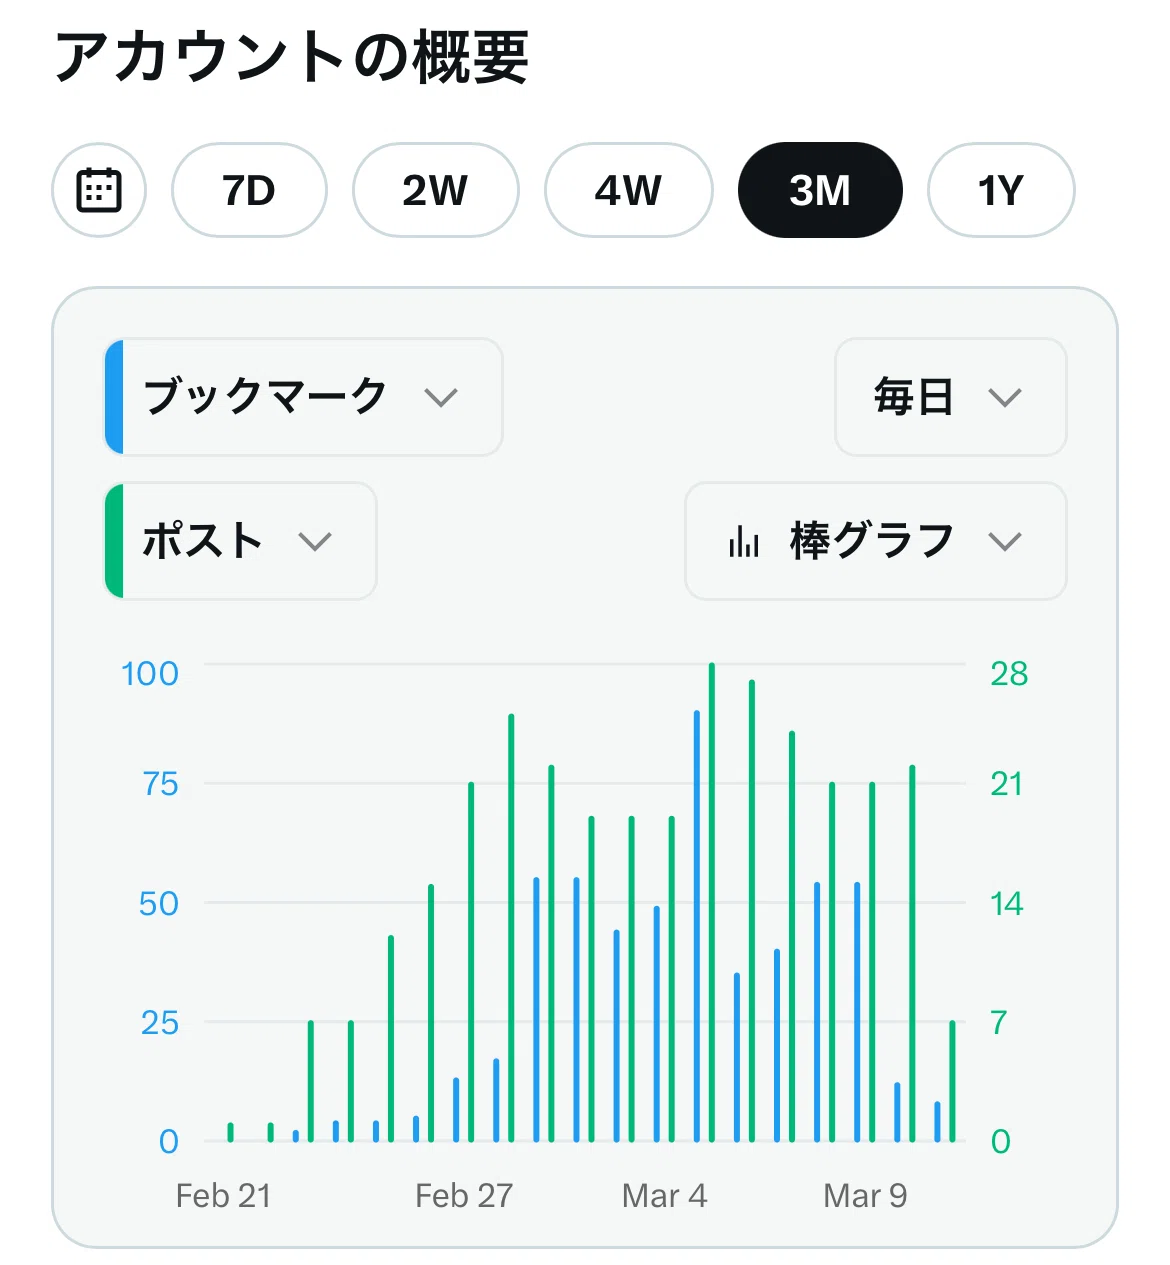
Task: Click the blue color bar on ブックマーク
Action: point(114,397)
